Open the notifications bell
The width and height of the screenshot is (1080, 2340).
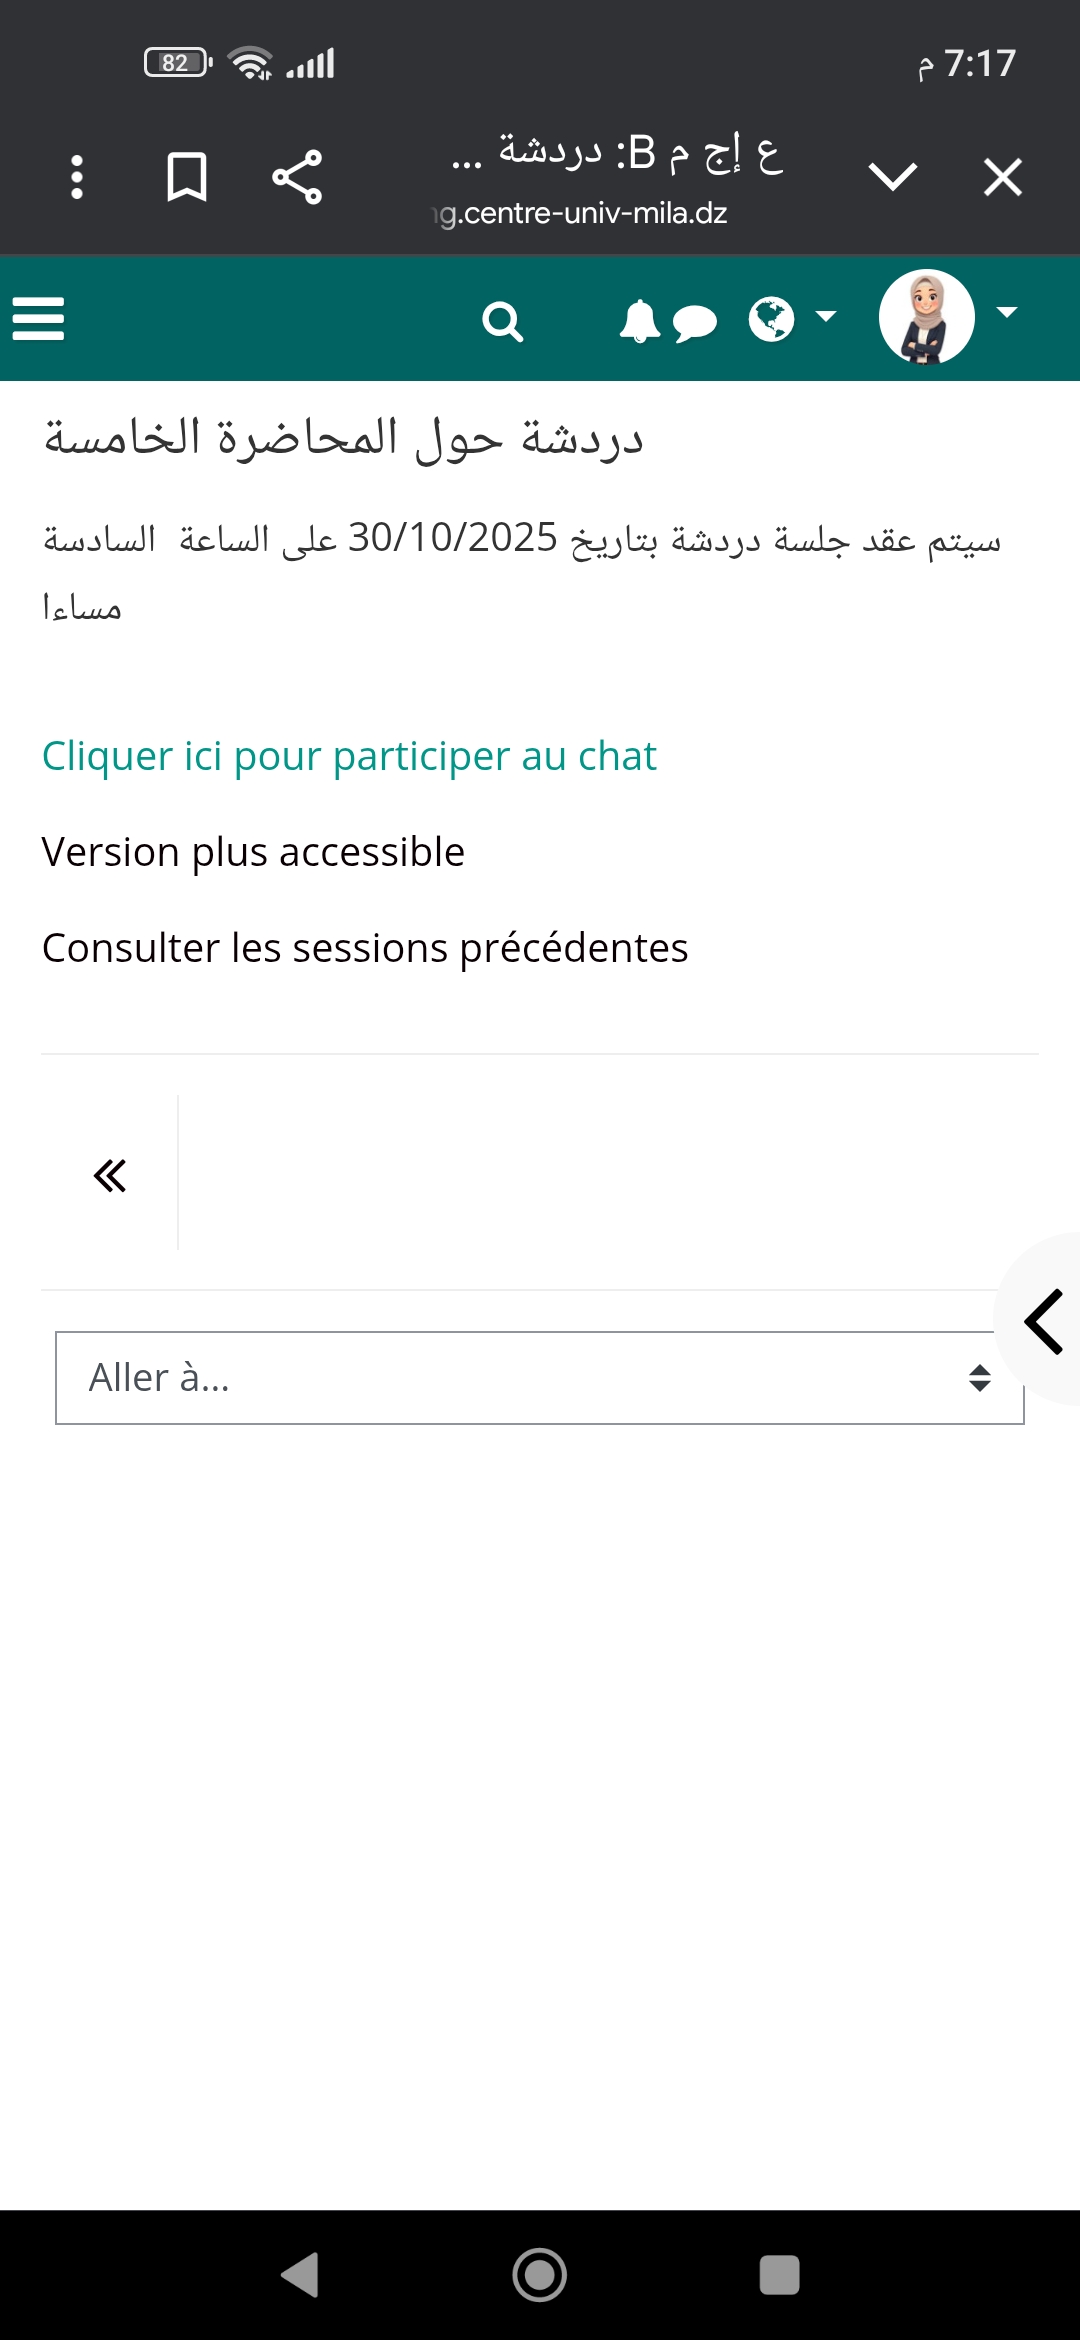639,321
